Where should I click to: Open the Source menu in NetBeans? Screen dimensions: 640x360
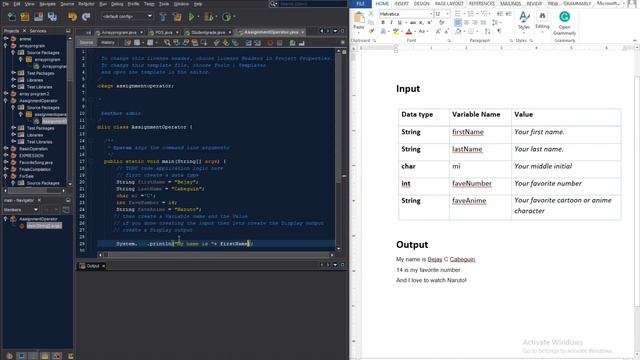67,4
